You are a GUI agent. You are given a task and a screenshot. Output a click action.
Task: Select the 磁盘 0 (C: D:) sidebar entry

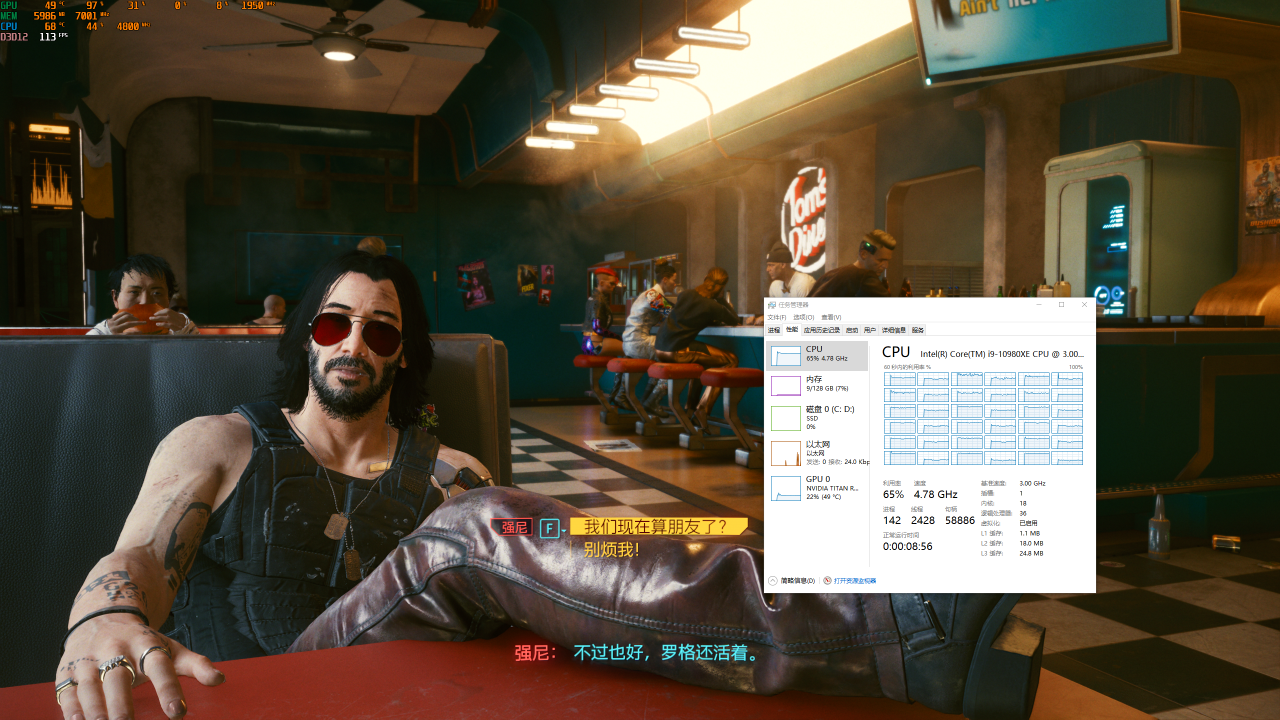click(x=817, y=418)
